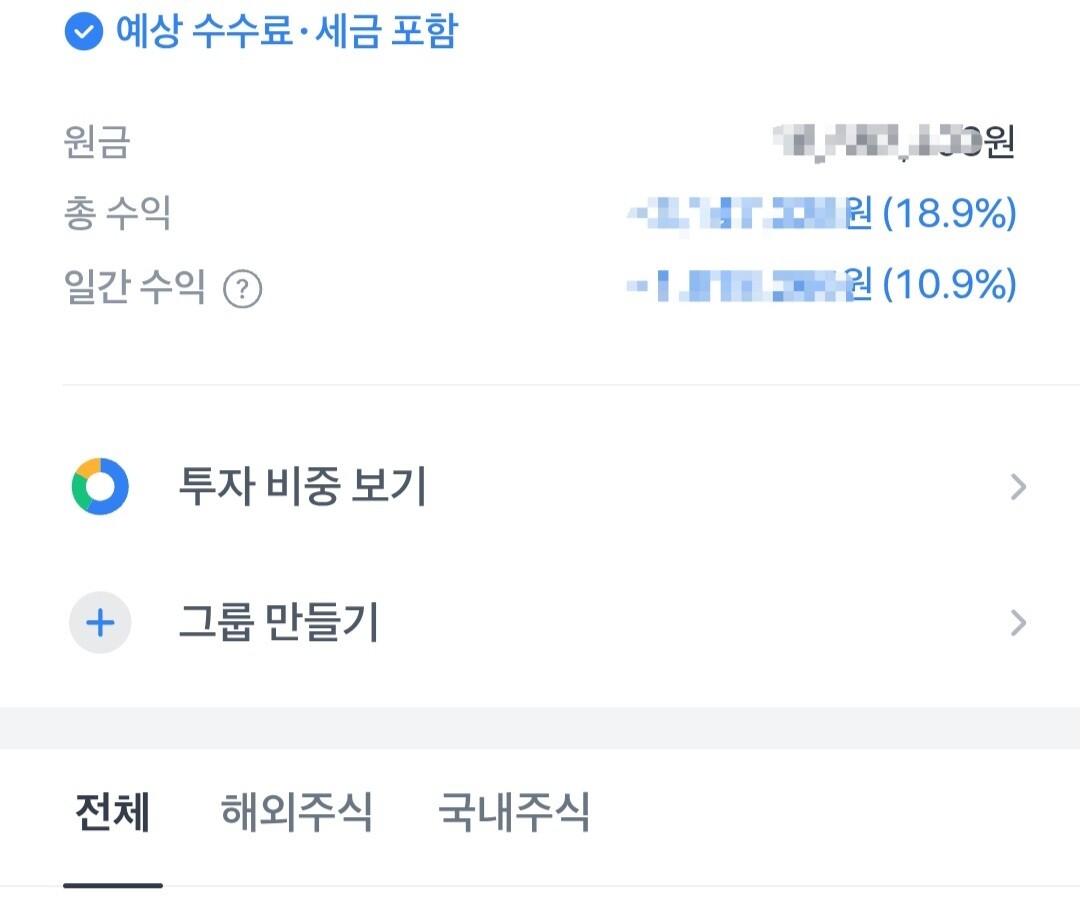Click the 총 수익 18.9% value
1080x910 pixels.
(950, 213)
